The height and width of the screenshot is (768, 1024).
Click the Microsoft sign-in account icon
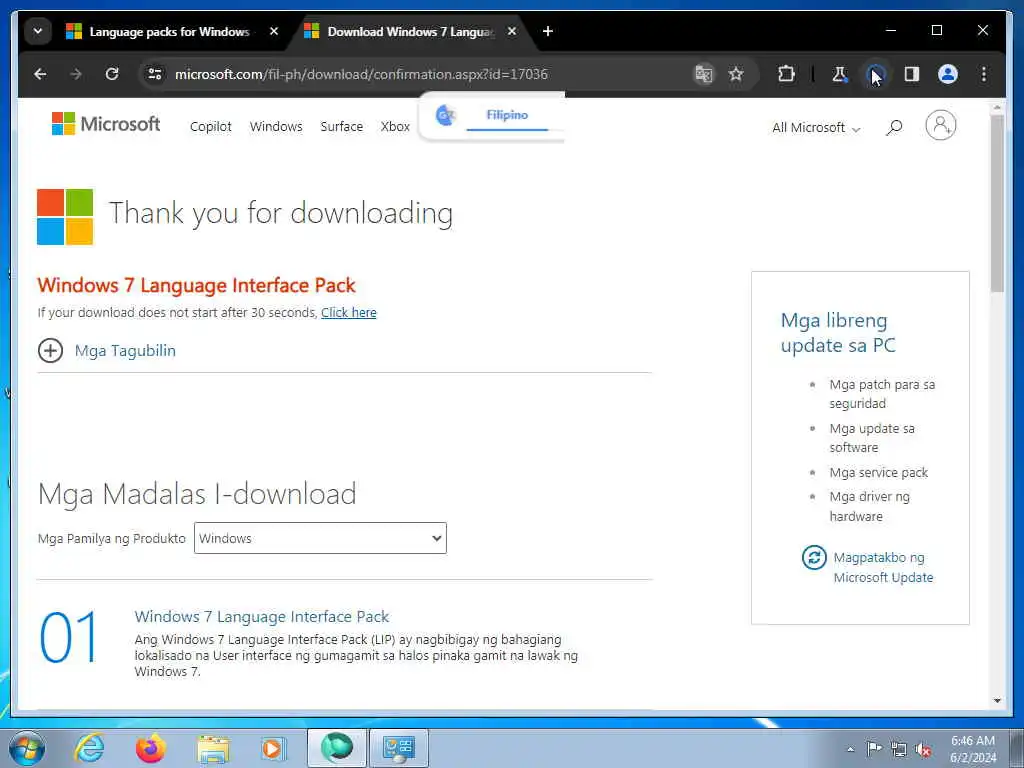point(940,125)
